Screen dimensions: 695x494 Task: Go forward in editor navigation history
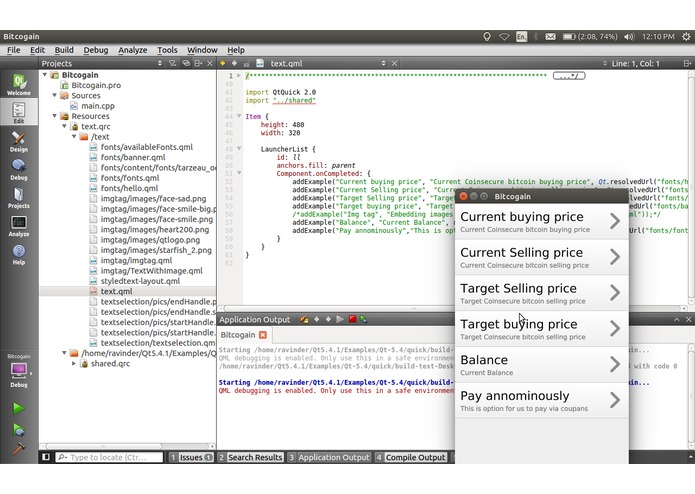point(234,63)
